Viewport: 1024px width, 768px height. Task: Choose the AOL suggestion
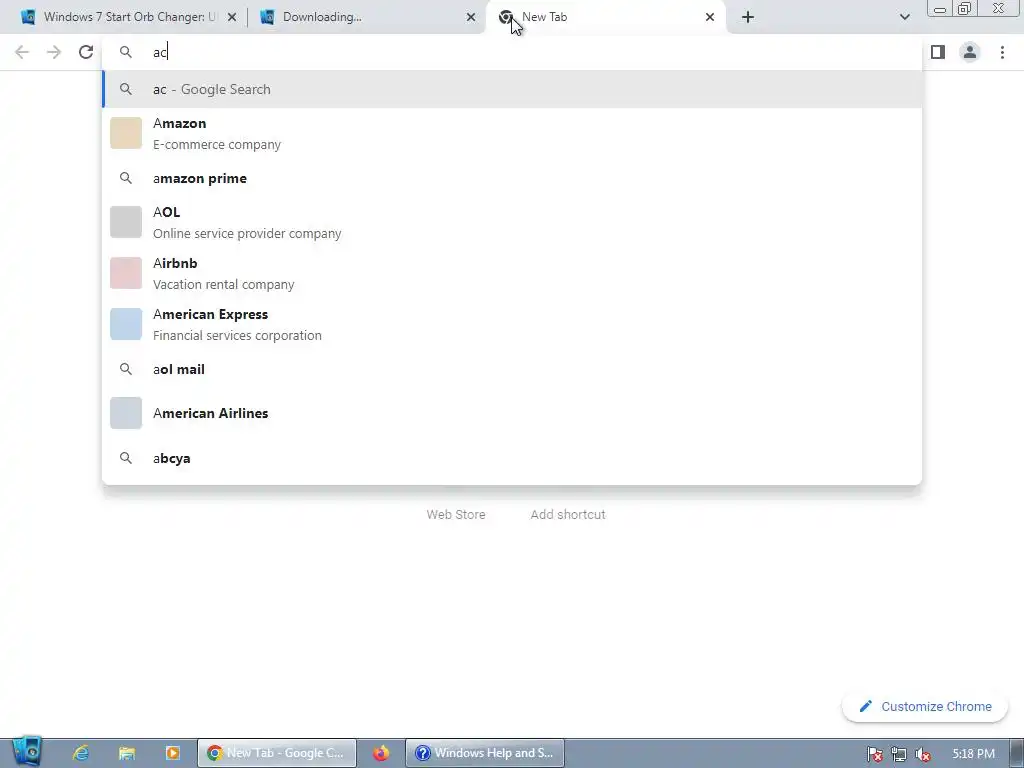pos(513,222)
